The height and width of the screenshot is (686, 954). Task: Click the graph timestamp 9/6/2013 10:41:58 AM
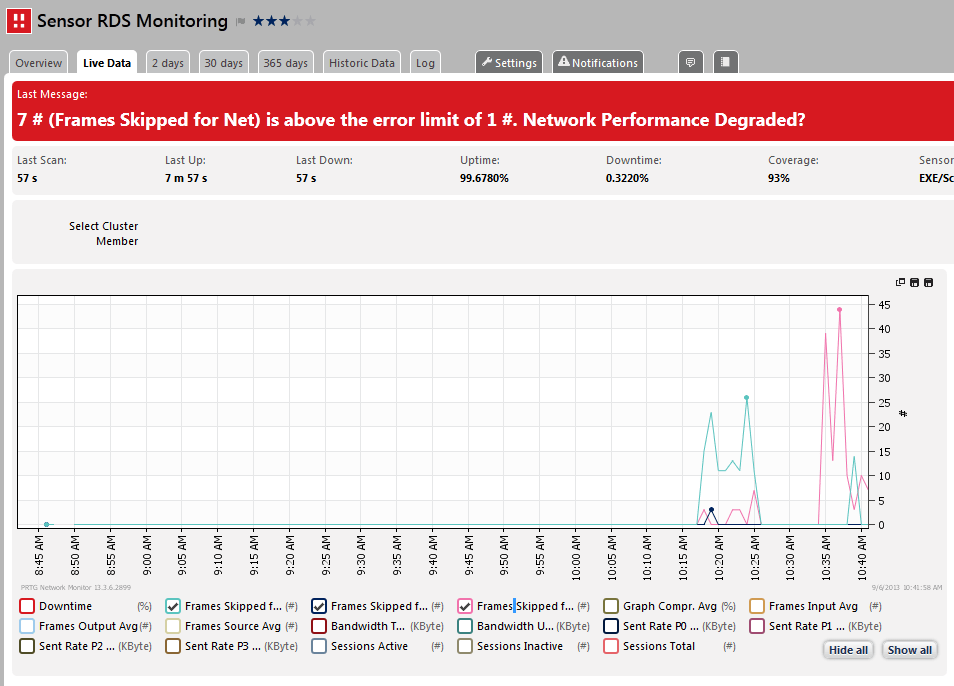907,587
